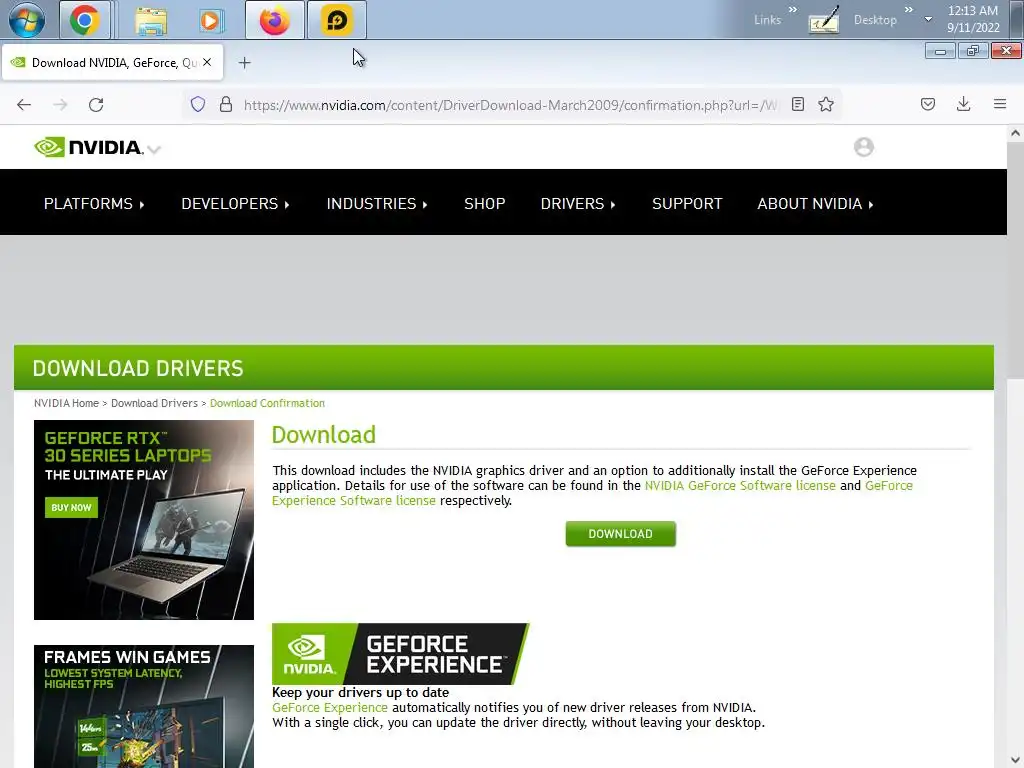Bookmark this page with the star
This screenshot has height=768, width=1024.
826,104
